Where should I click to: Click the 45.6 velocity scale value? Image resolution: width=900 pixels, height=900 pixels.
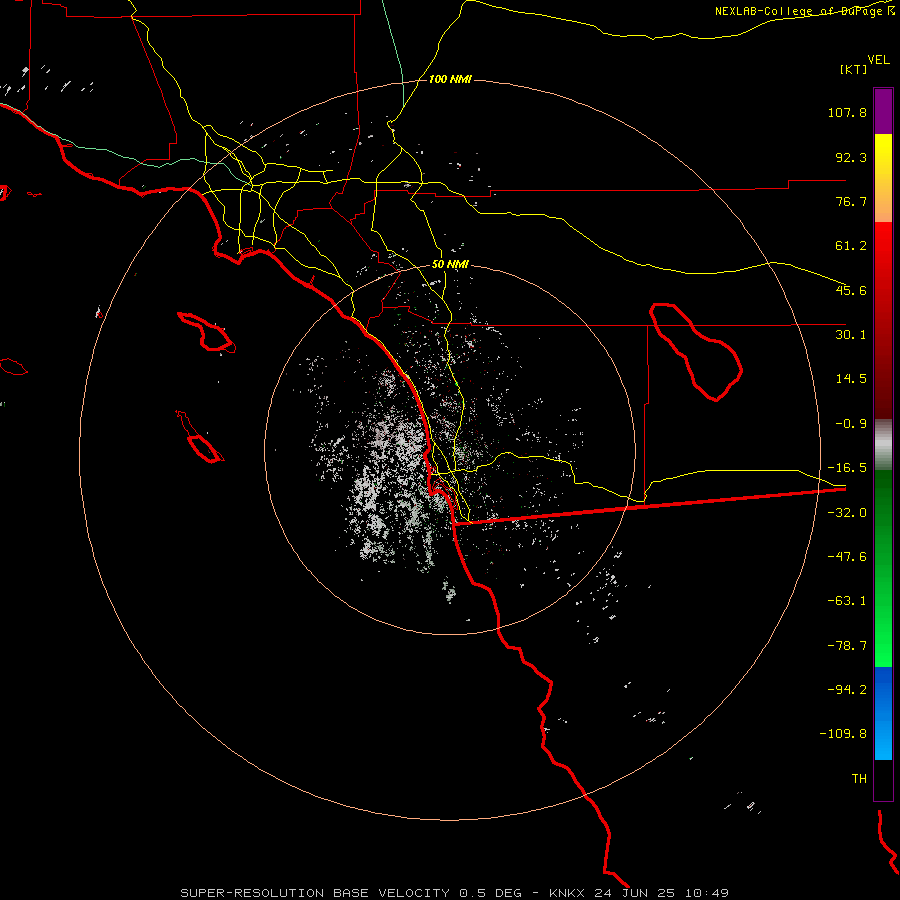pyautogui.click(x=851, y=290)
